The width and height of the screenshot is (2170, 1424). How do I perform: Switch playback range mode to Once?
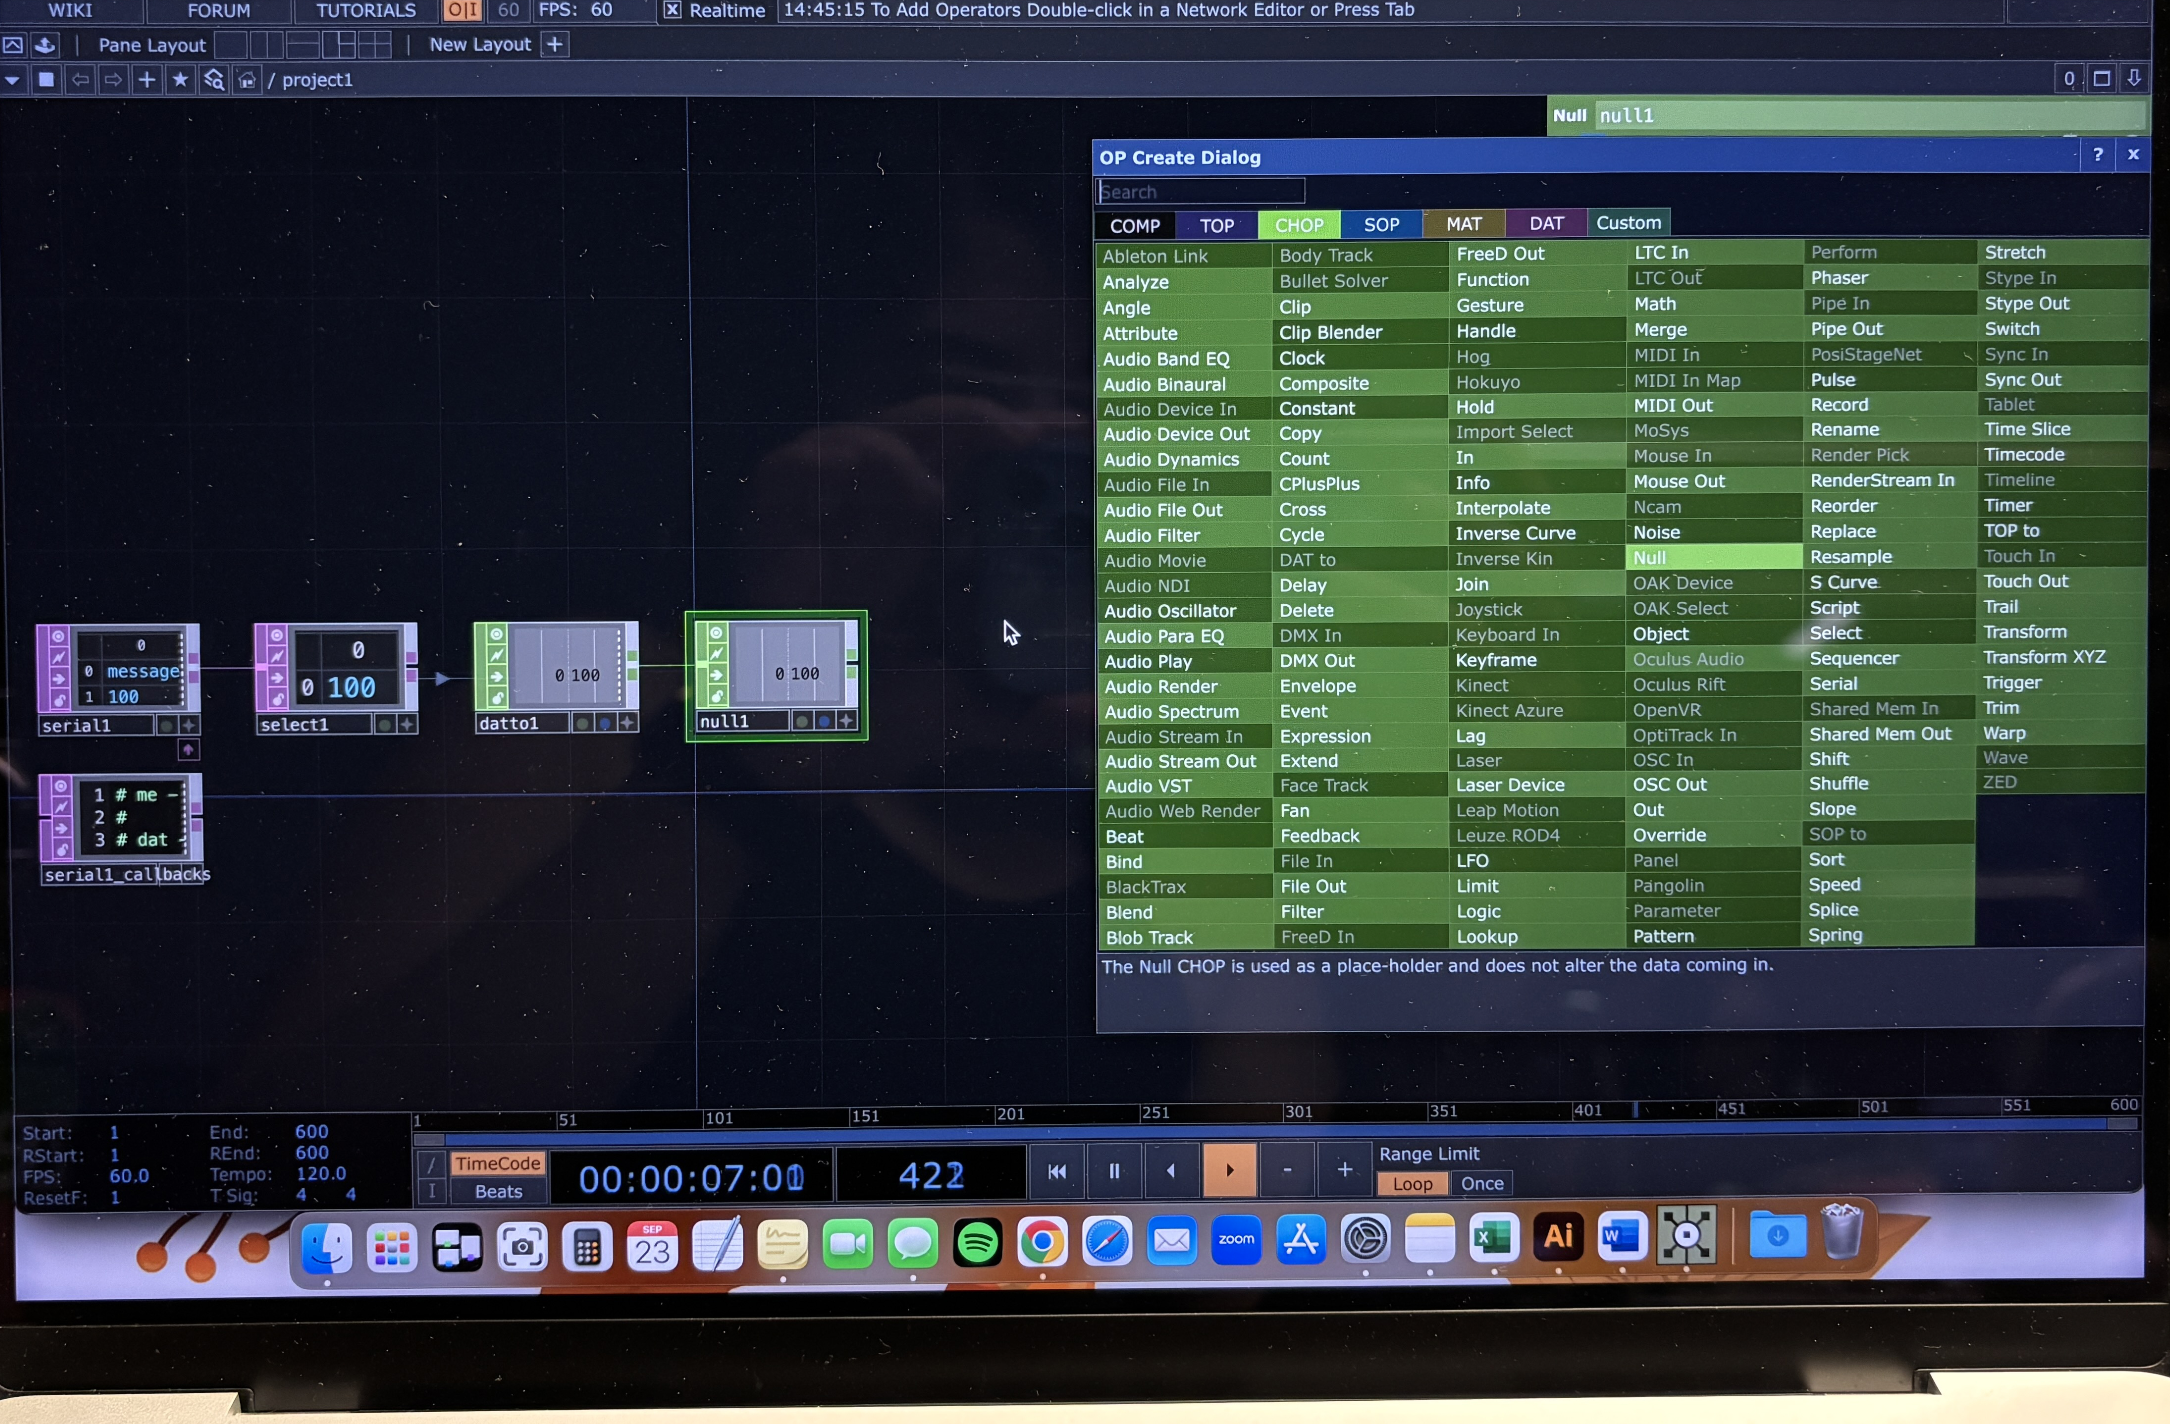point(1481,1183)
